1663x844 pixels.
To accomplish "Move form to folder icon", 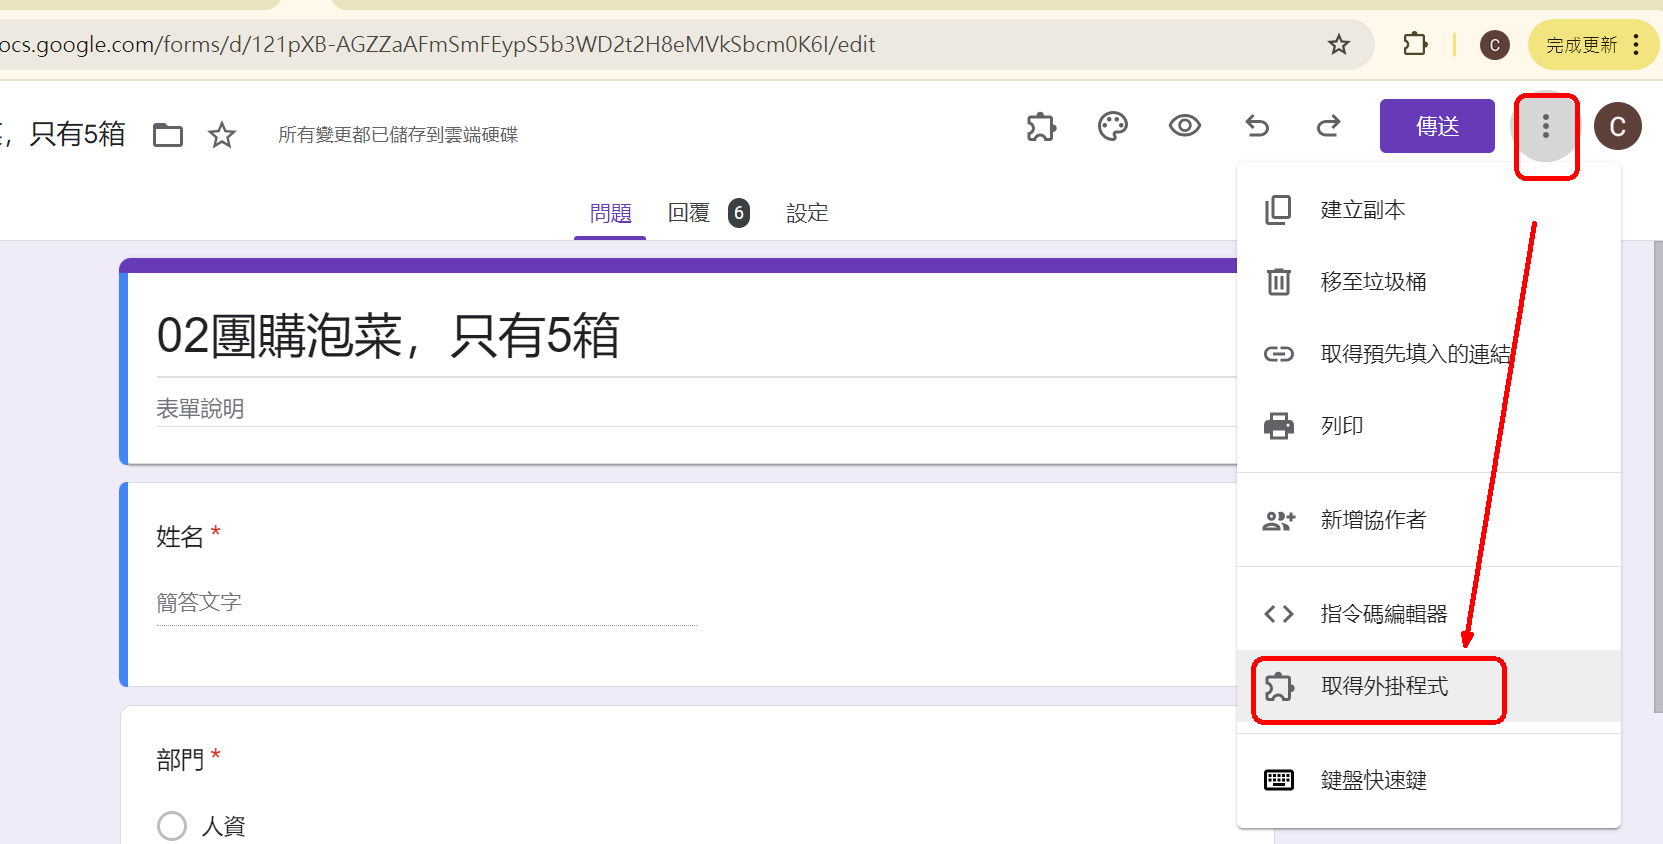I will [x=167, y=135].
